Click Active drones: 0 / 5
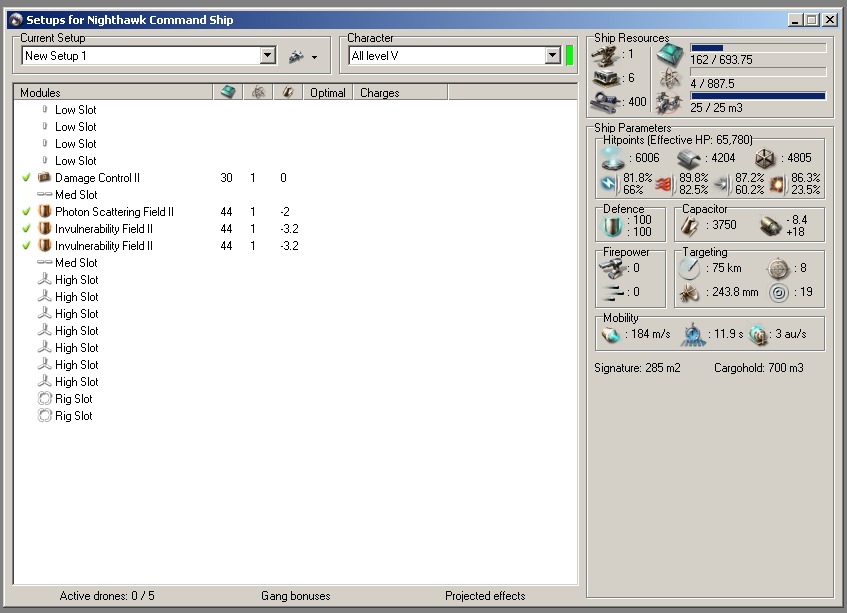This screenshot has height=613, width=847. click(x=107, y=596)
